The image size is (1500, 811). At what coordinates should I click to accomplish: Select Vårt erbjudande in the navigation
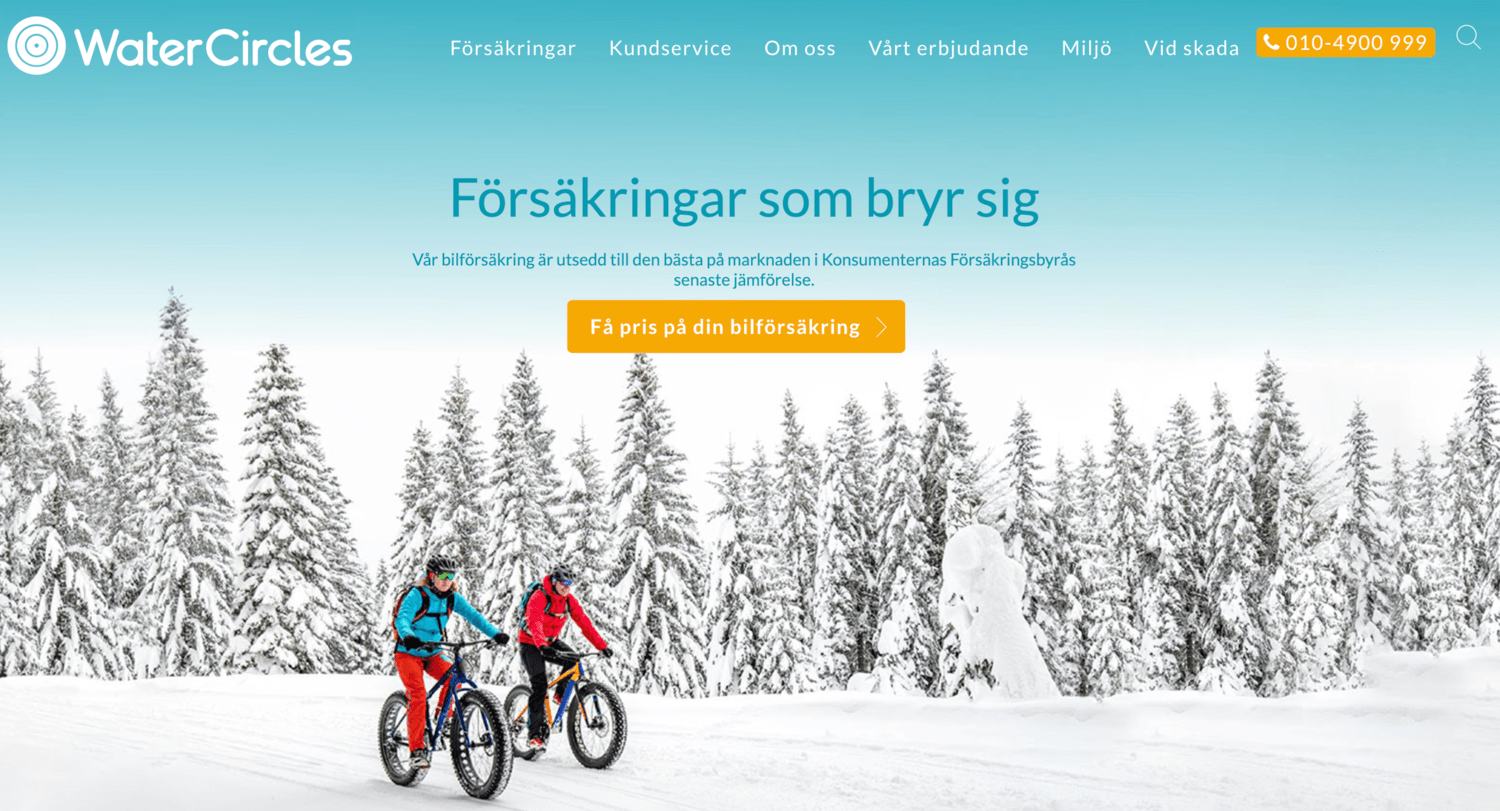[x=948, y=48]
